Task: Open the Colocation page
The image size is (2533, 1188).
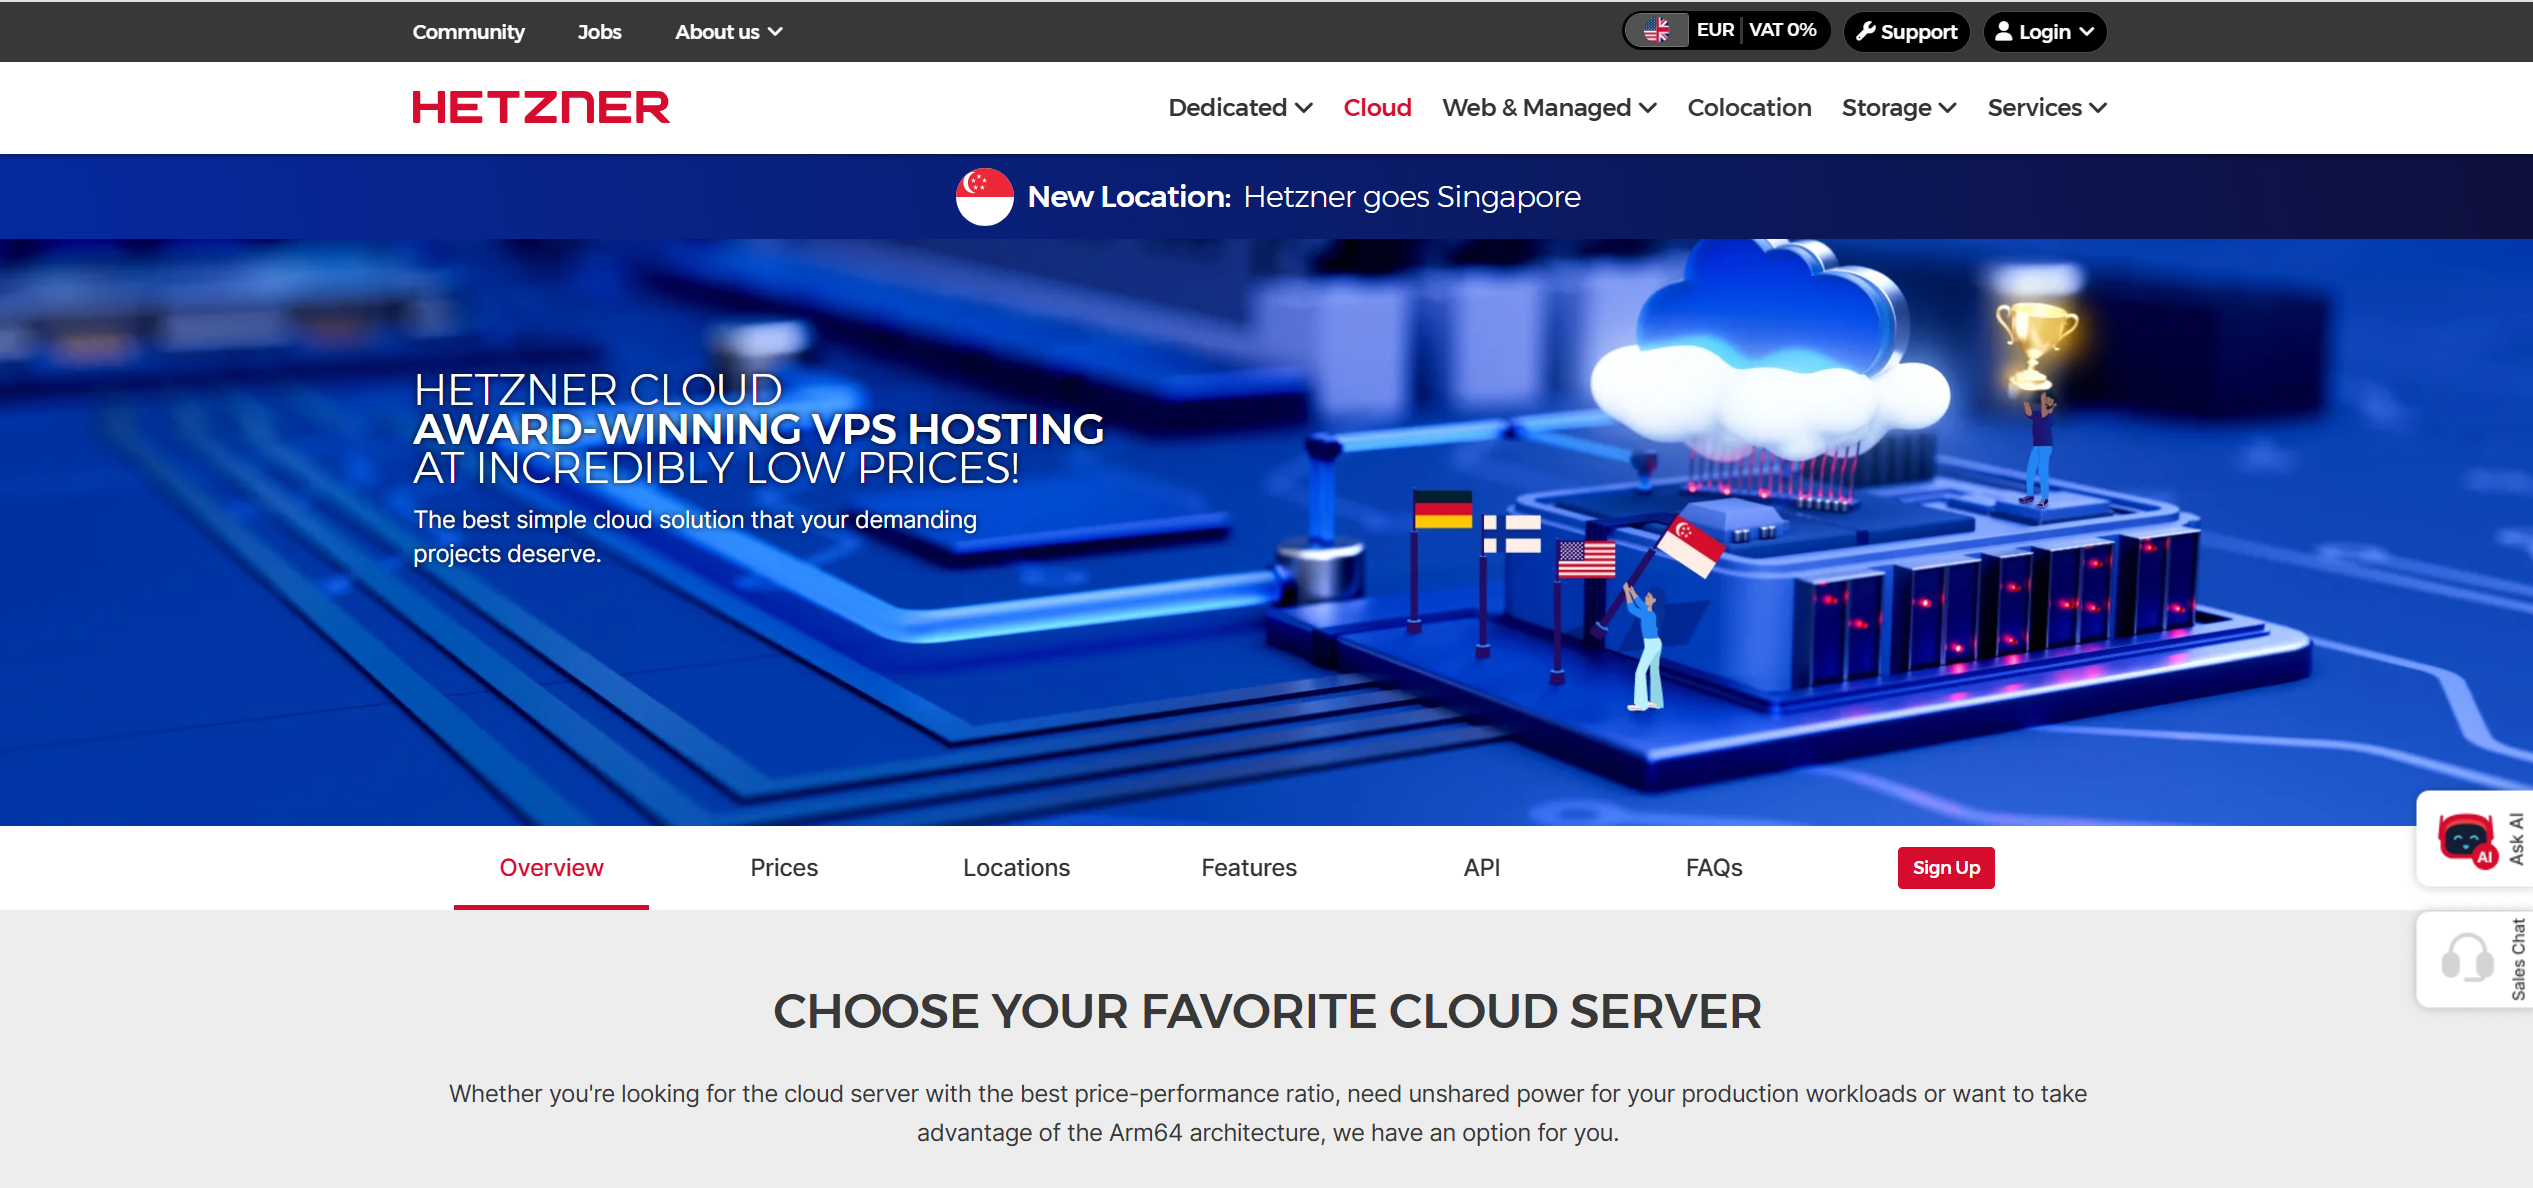Action: click(x=1749, y=107)
